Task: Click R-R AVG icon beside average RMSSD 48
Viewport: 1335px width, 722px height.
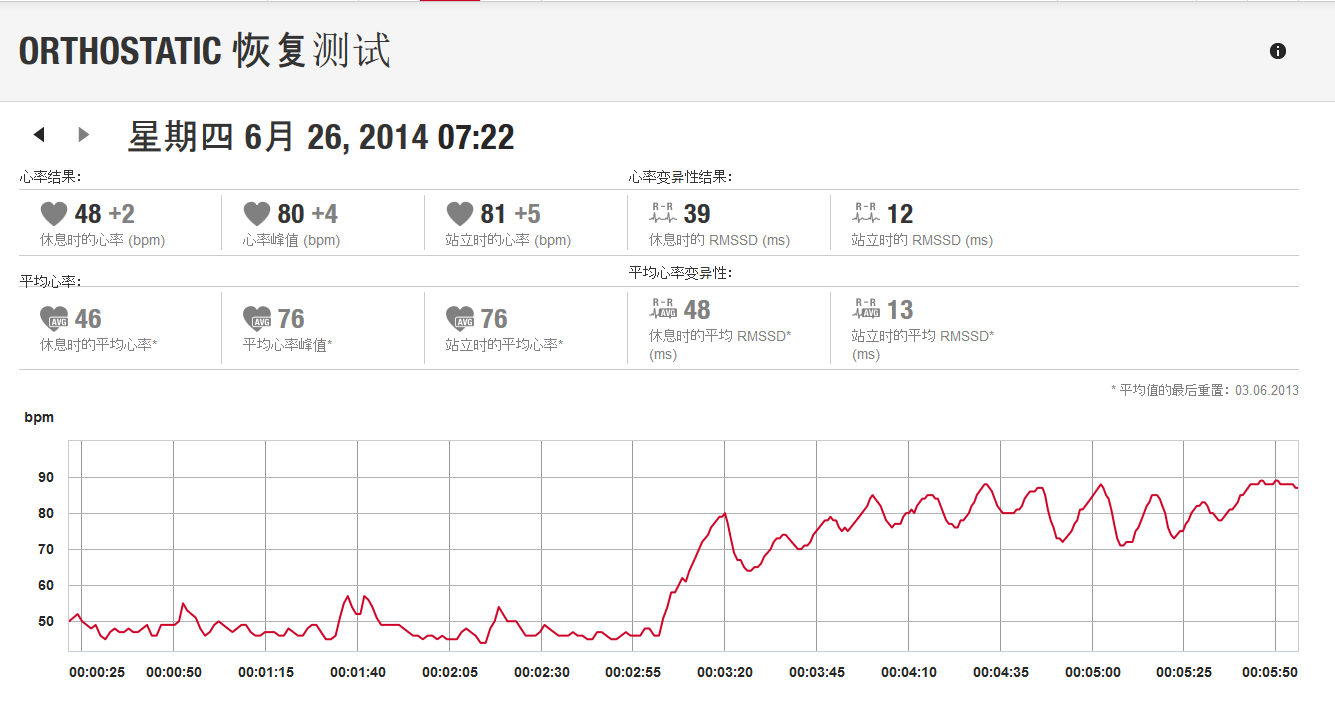Action: click(664, 308)
